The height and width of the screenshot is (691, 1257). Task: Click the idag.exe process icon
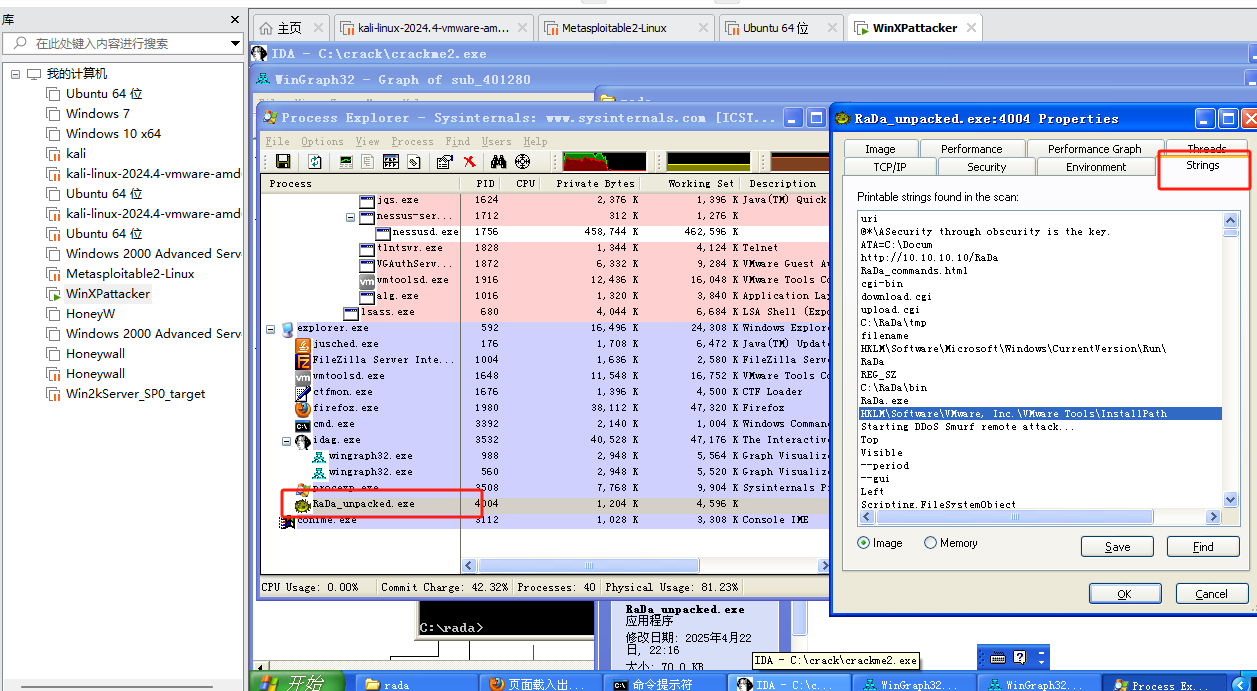click(303, 440)
